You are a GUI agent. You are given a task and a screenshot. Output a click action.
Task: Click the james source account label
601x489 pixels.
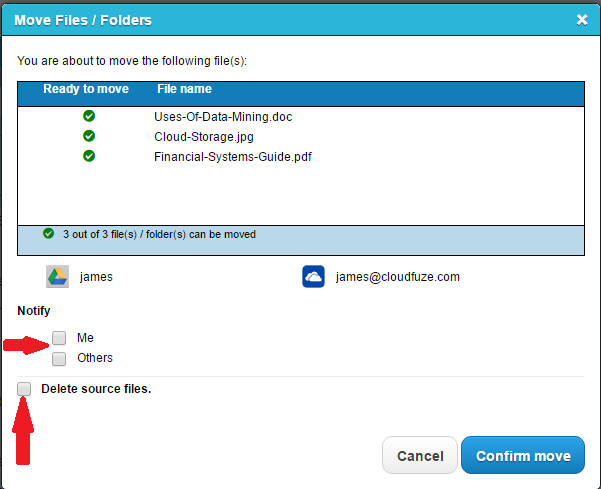coord(96,277)
